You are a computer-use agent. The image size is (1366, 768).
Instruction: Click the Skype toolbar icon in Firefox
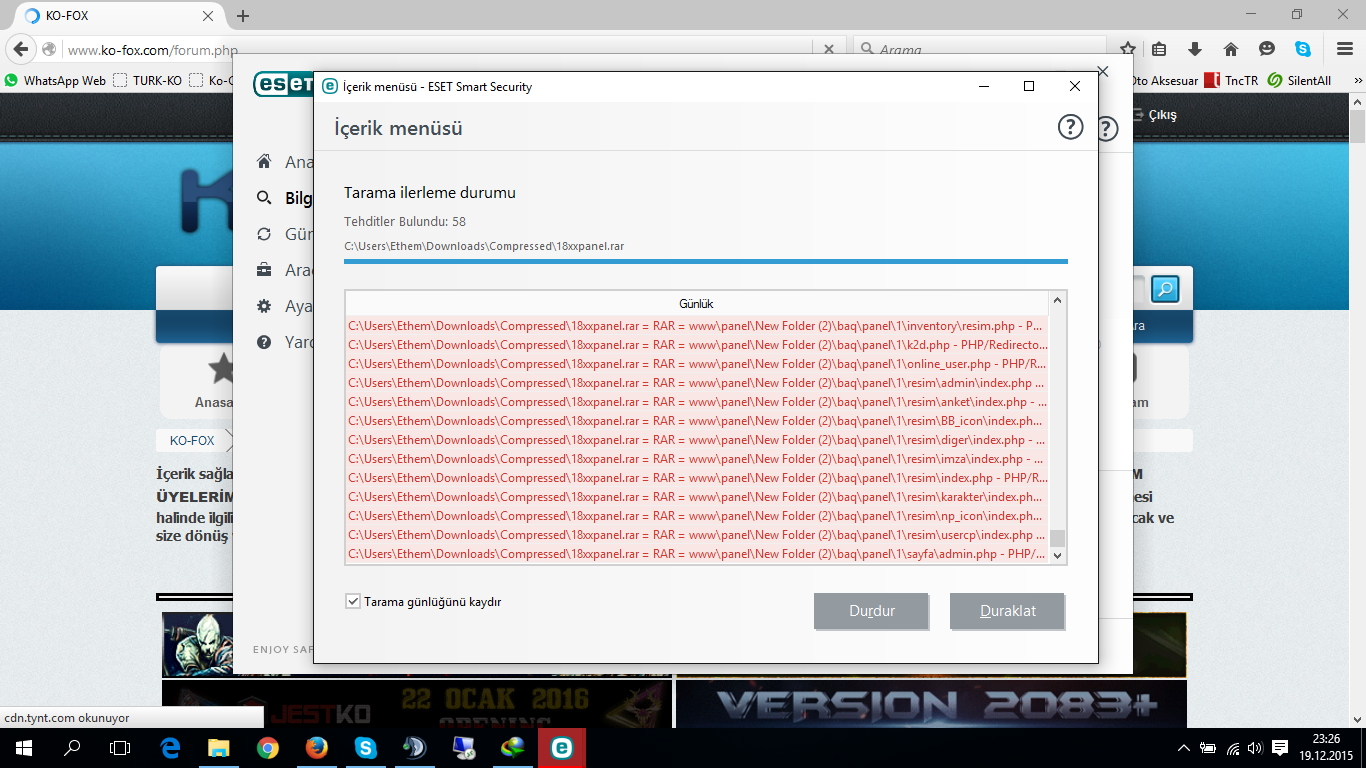(x=1302, y=49)
